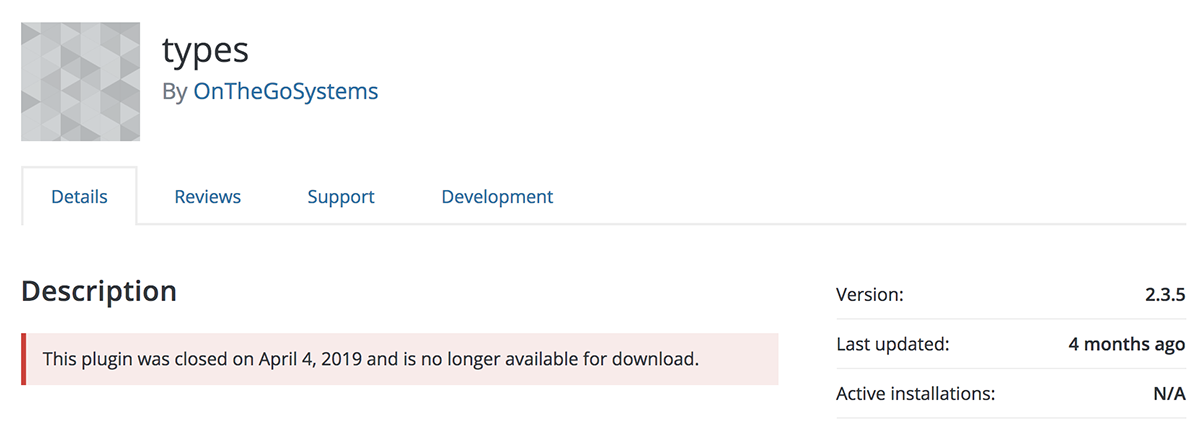Viewport: 1200px width, 426px height.
Task: Click the Last updated label
Action: [892, 344]
